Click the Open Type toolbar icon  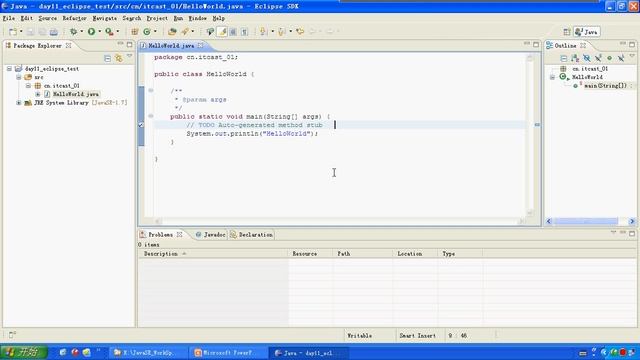172,31
